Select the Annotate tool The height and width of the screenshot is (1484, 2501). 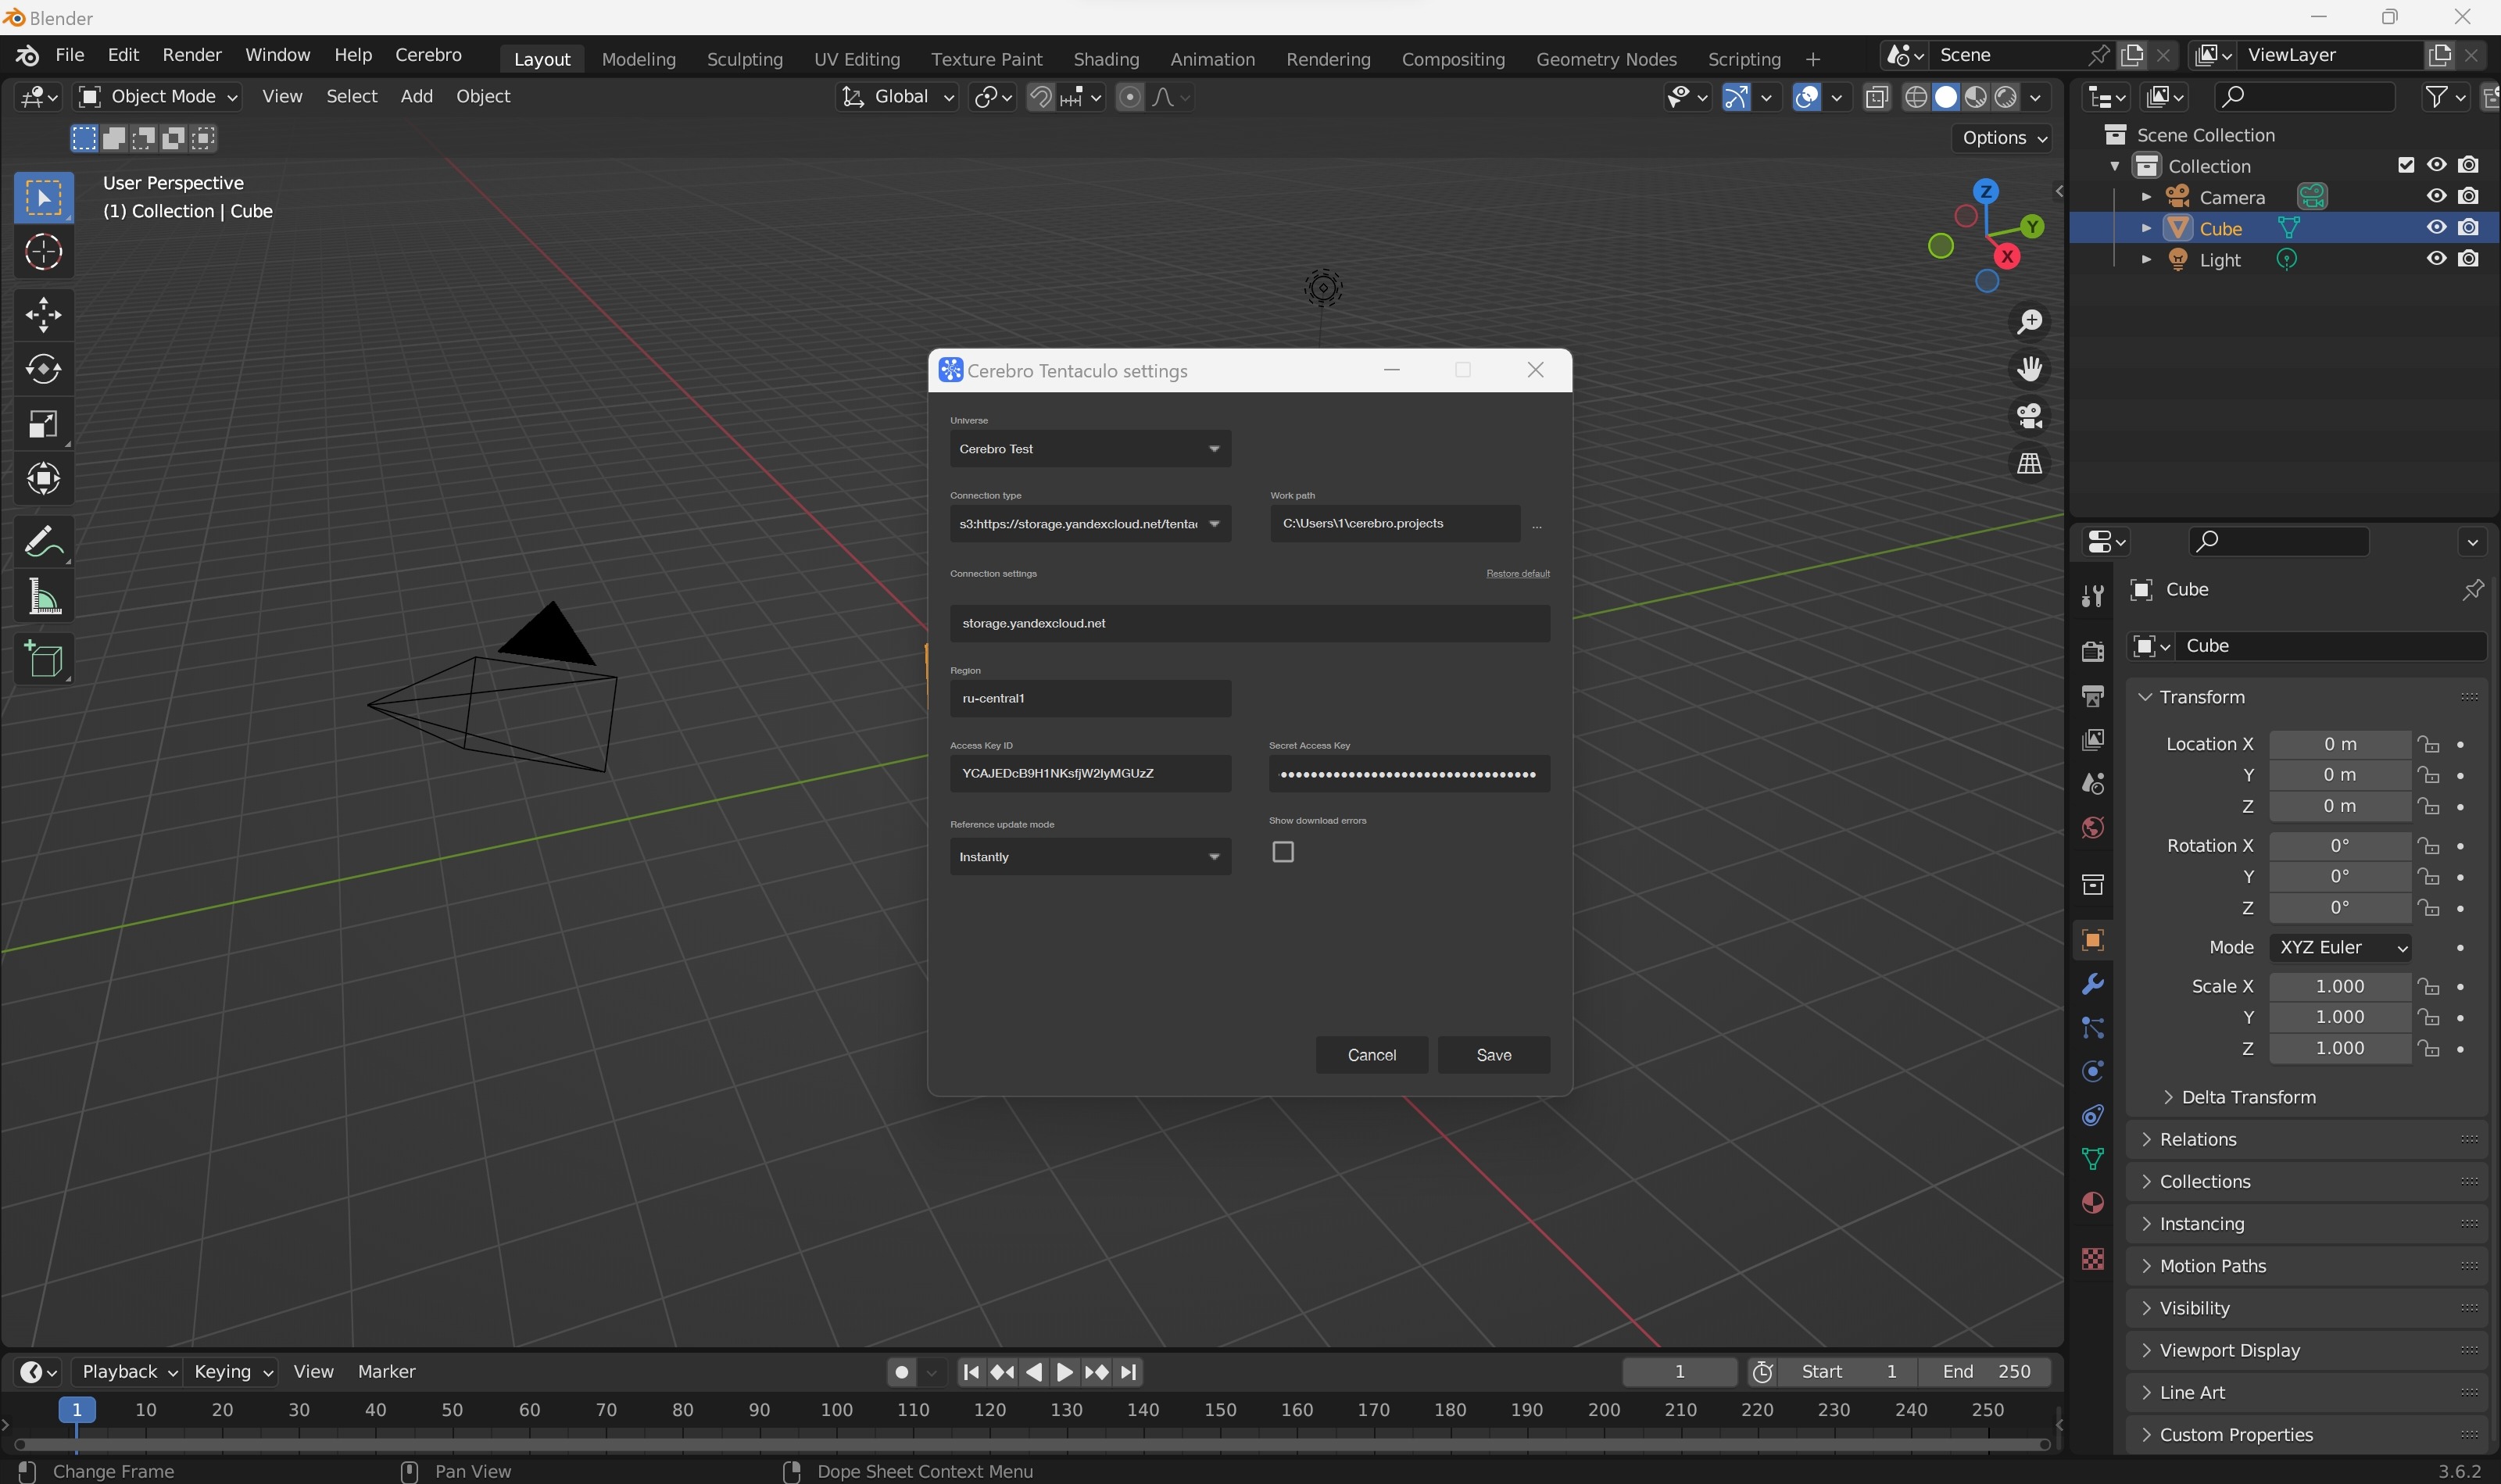click(43, 542)
